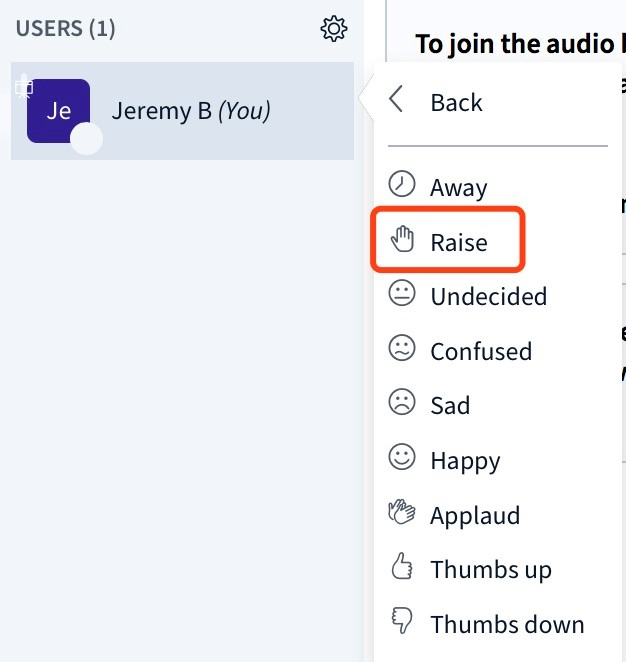Select Jeremy B (You) in users list
This screenshot has width=626, height=662.
click(191, 111)
